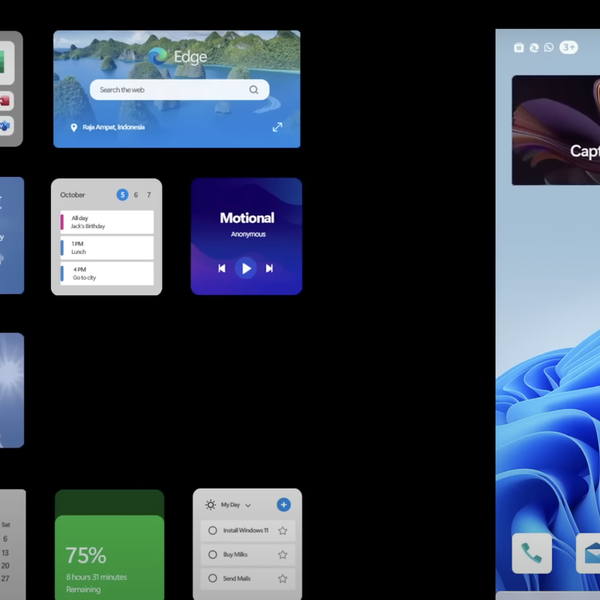Open the 1 PM Lunch event
The width and height of the screenshot is (600, 600).
[107, 248]
